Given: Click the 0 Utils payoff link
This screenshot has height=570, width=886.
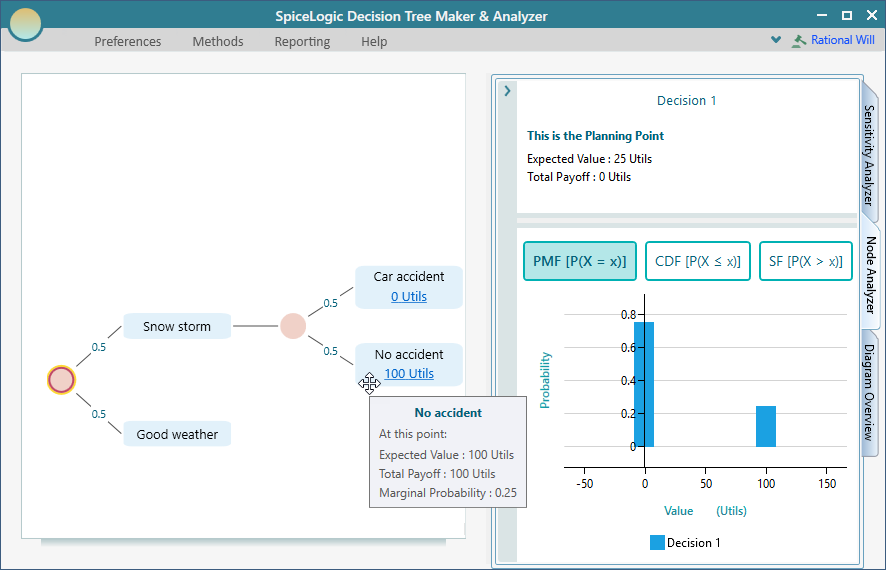Looking at the screenshot, I should click(409, 296).
